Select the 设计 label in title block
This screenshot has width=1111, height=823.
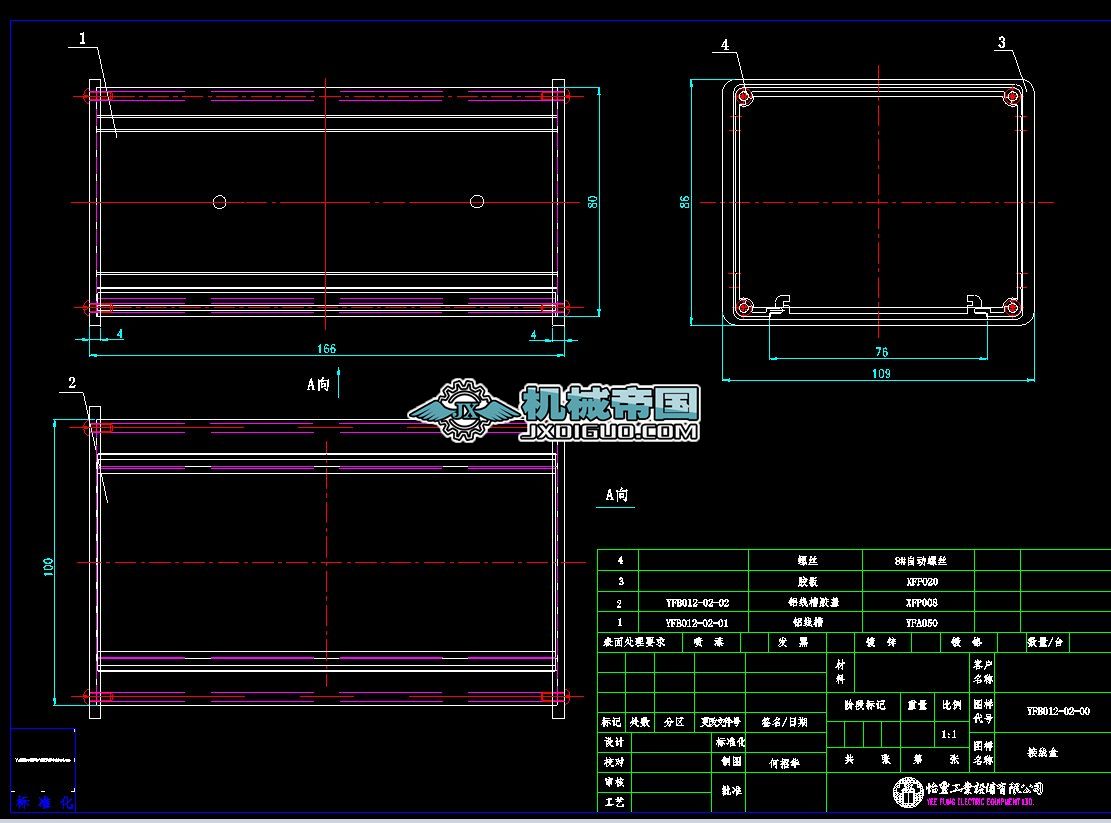pos(614,742)
